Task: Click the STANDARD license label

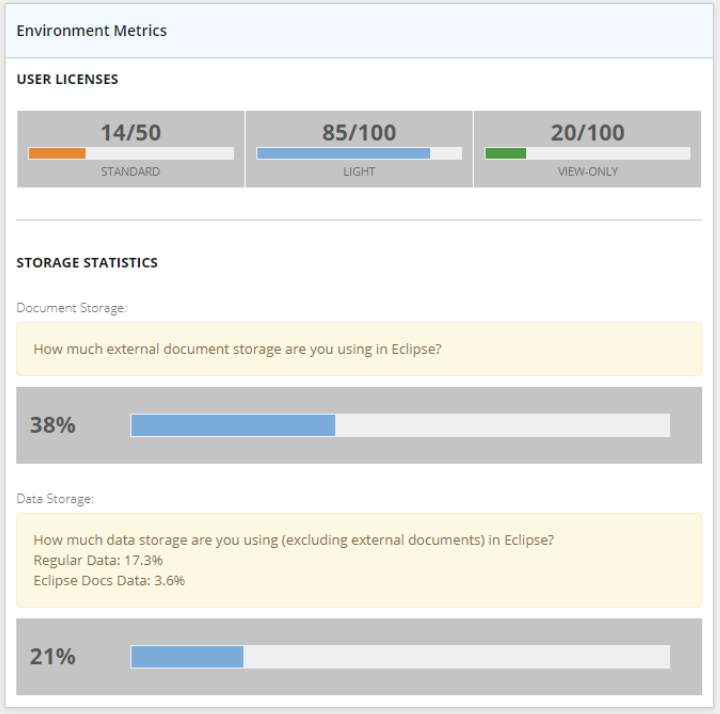Action: coord(130,172)
